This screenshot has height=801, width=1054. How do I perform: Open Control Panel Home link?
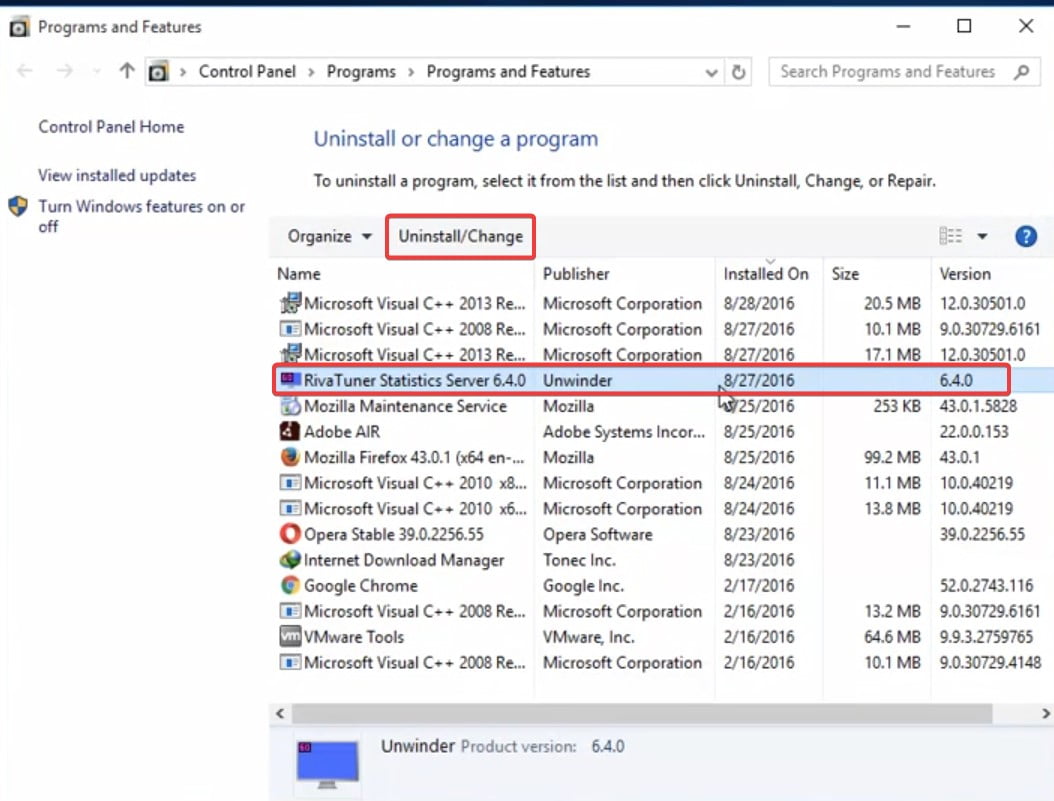tap(111, 127)
